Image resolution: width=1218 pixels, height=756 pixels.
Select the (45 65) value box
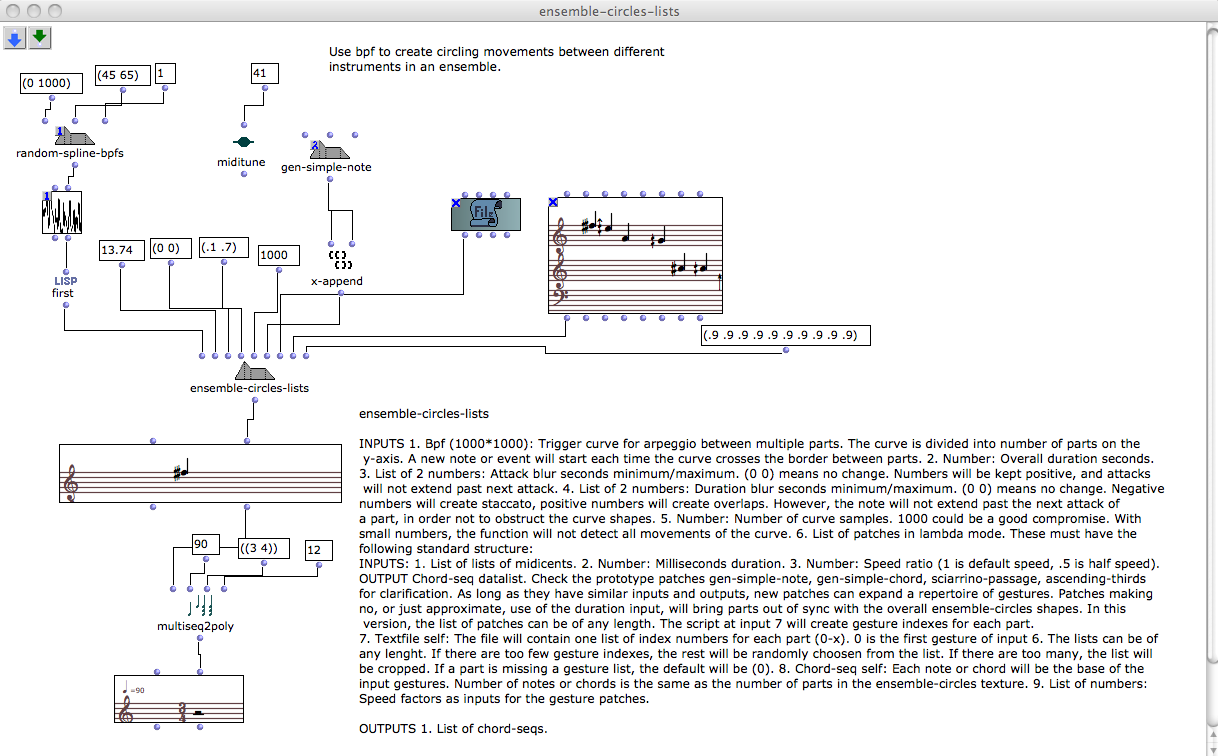pyautogui.click(x=122, y=75)
